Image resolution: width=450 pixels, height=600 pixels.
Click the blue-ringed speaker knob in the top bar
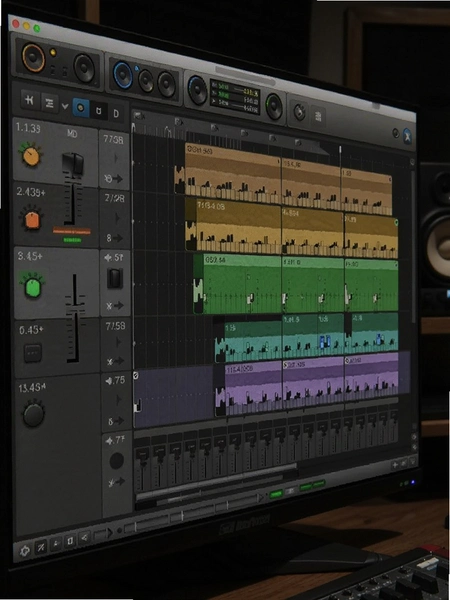[x=123, y=75]
